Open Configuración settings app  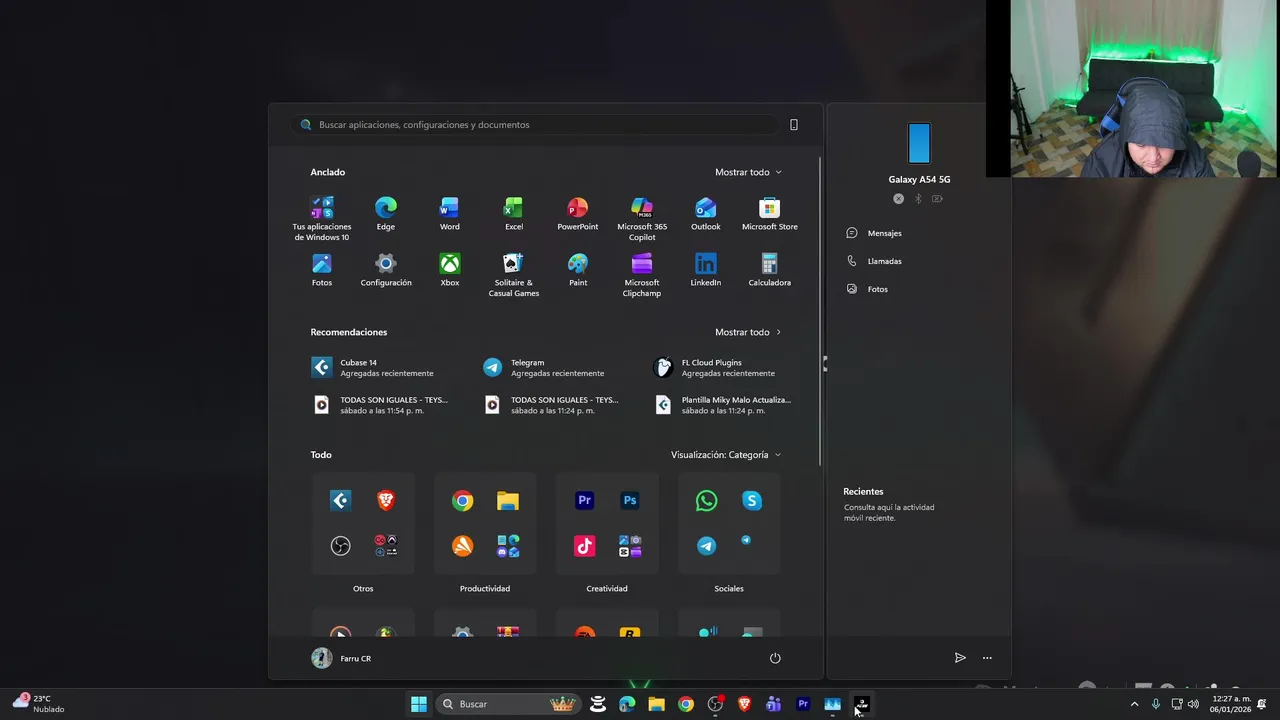(x=386, y=270)
